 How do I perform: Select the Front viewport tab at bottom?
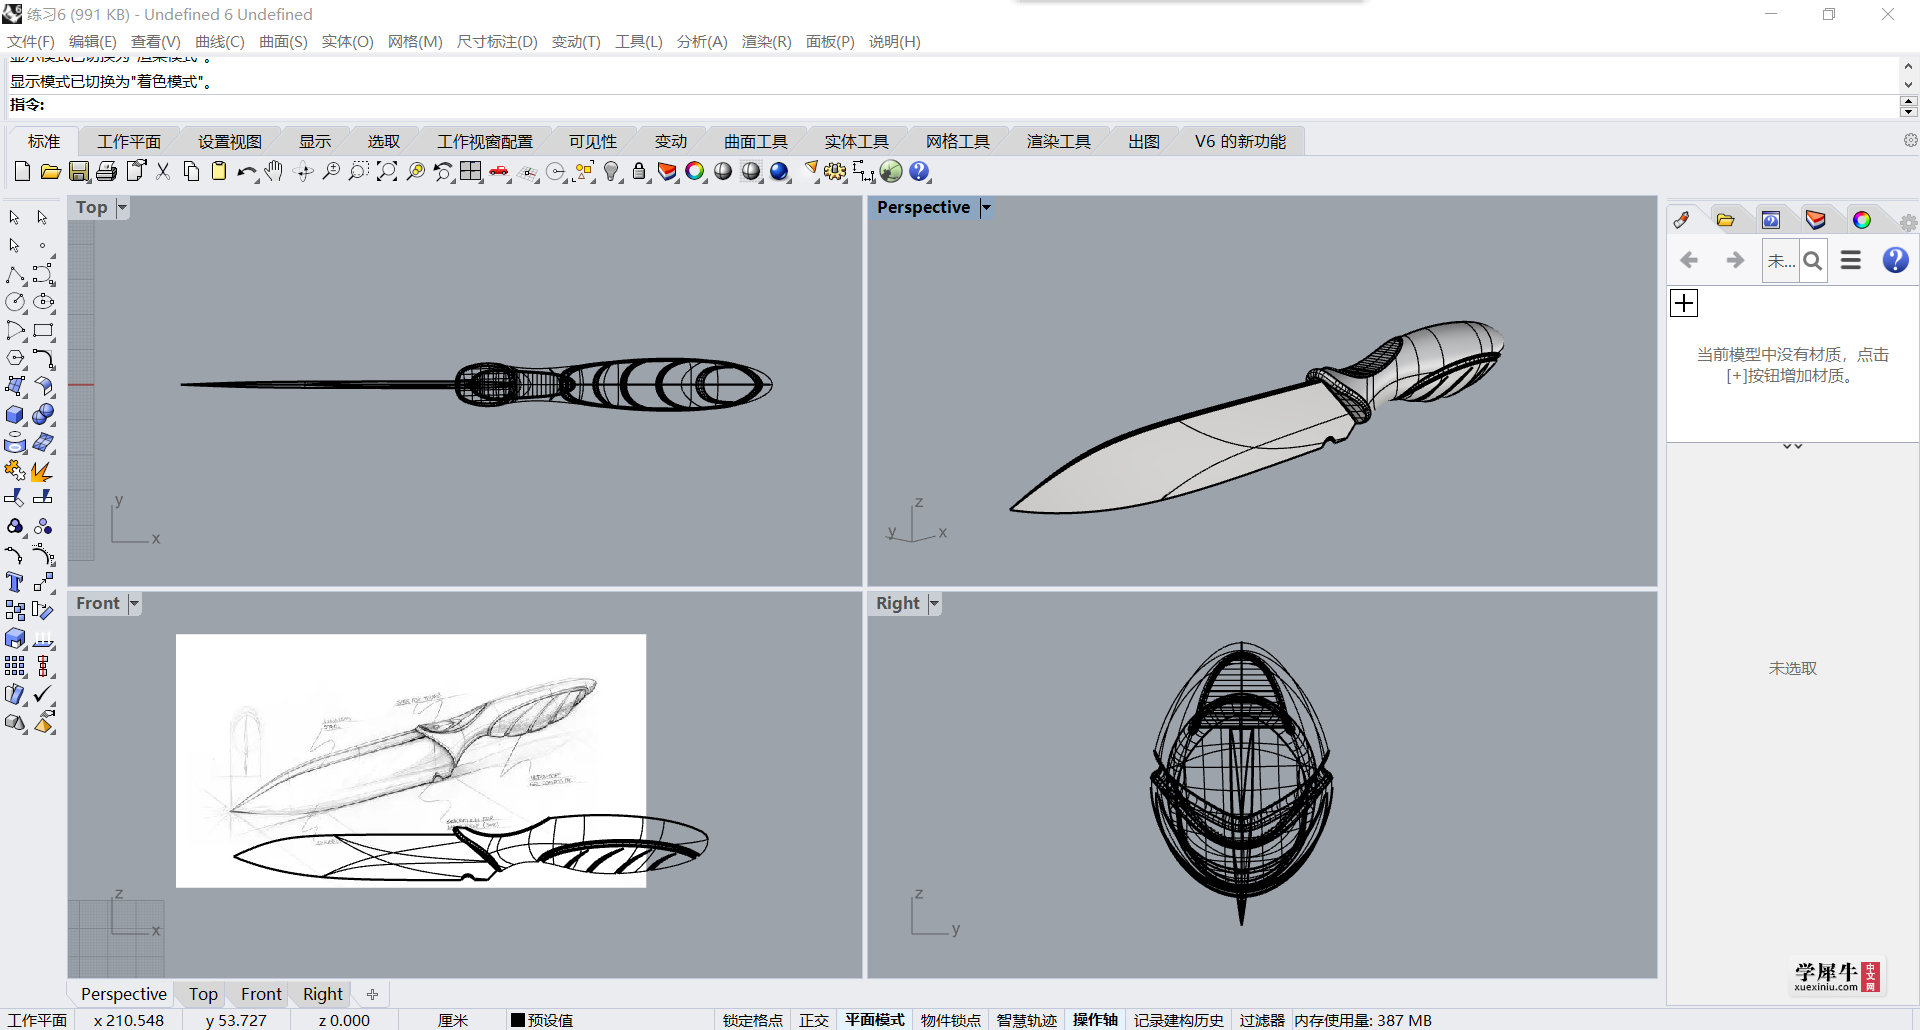click(x=261, y=994)
